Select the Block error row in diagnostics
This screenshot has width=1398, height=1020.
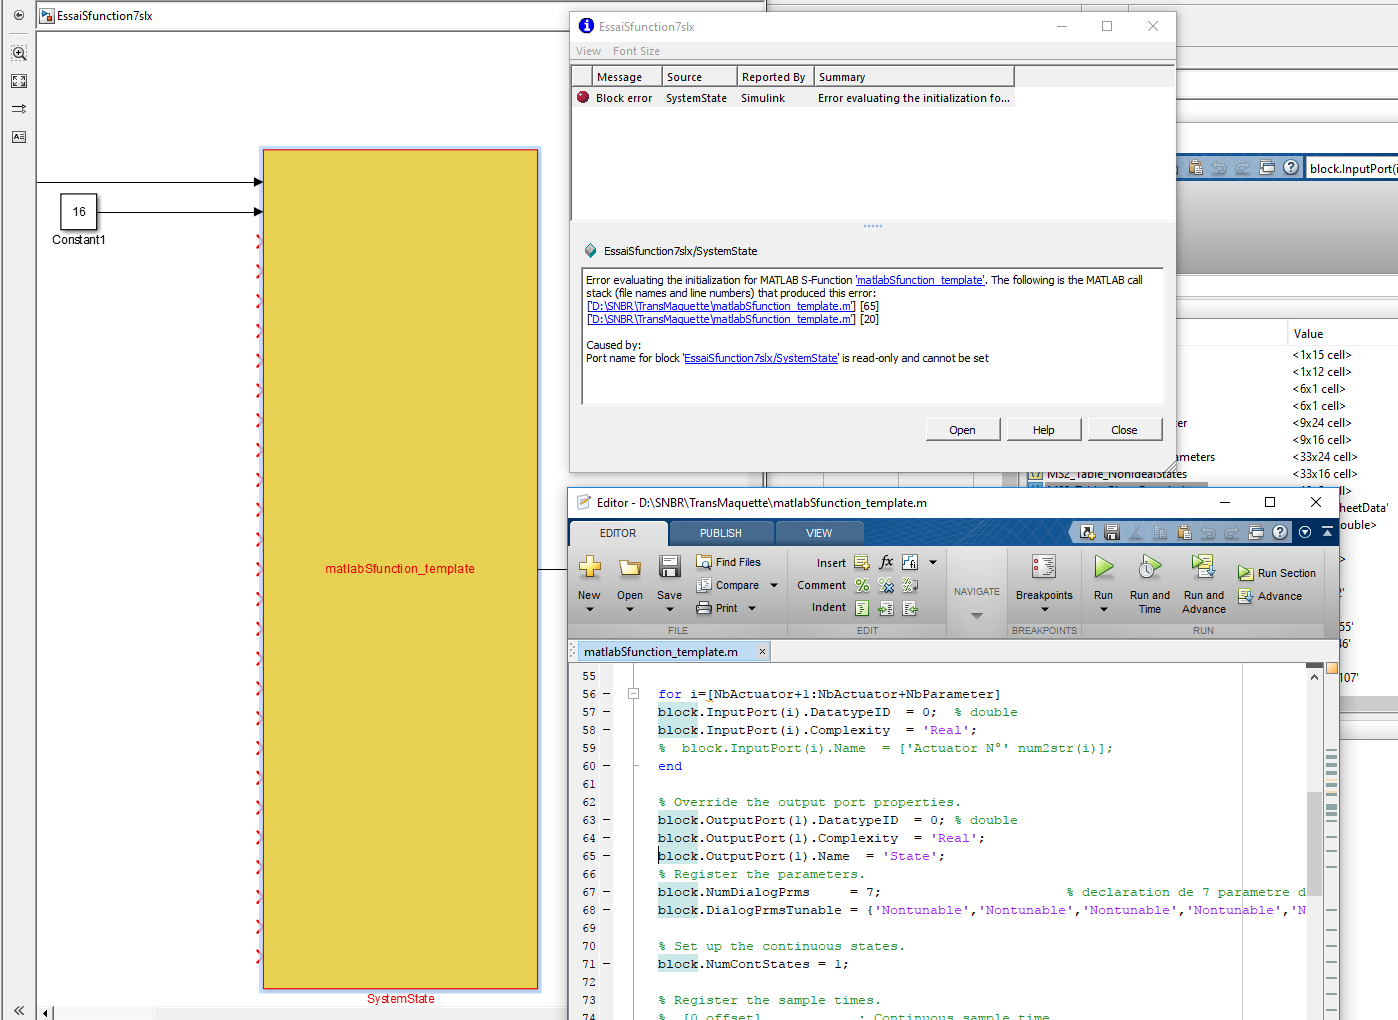(793, 98)
